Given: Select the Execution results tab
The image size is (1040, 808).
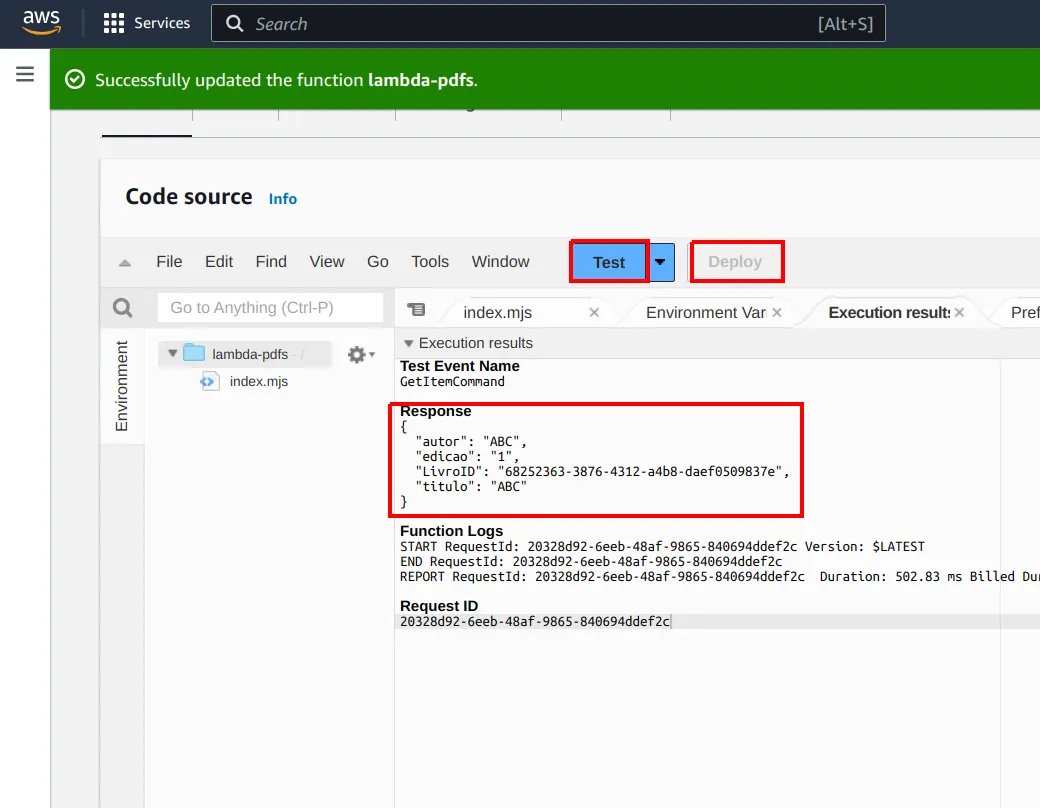Looking at the screenshot, I should tap(889, 312).
